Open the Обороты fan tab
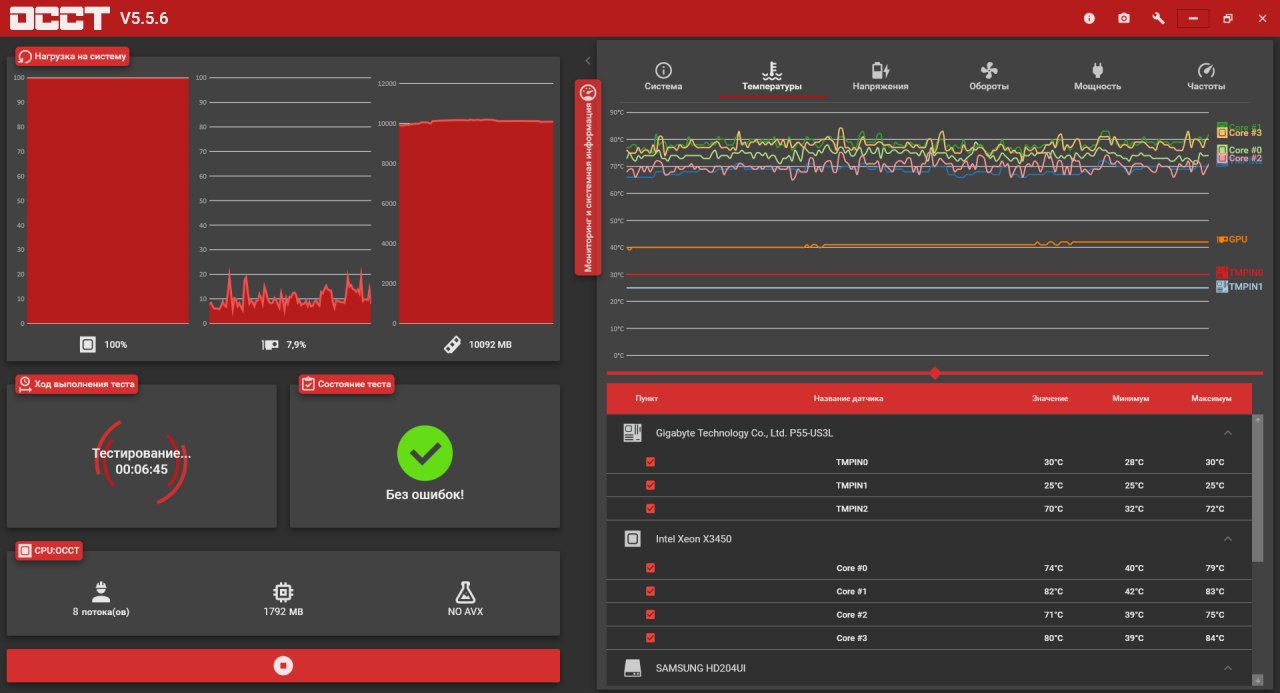Viewport: 1280px width, 693px height. pyautogui.click(x=989, y=76)
